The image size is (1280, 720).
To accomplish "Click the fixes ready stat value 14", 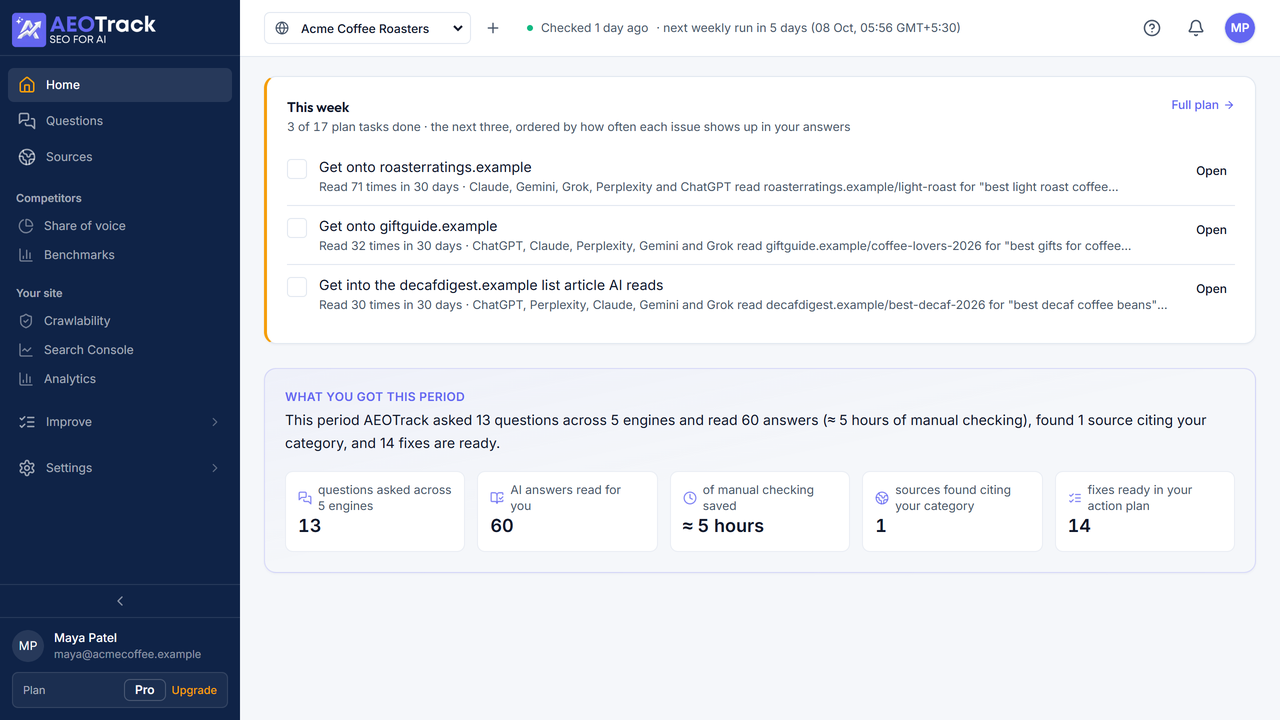I will 1079,526.
